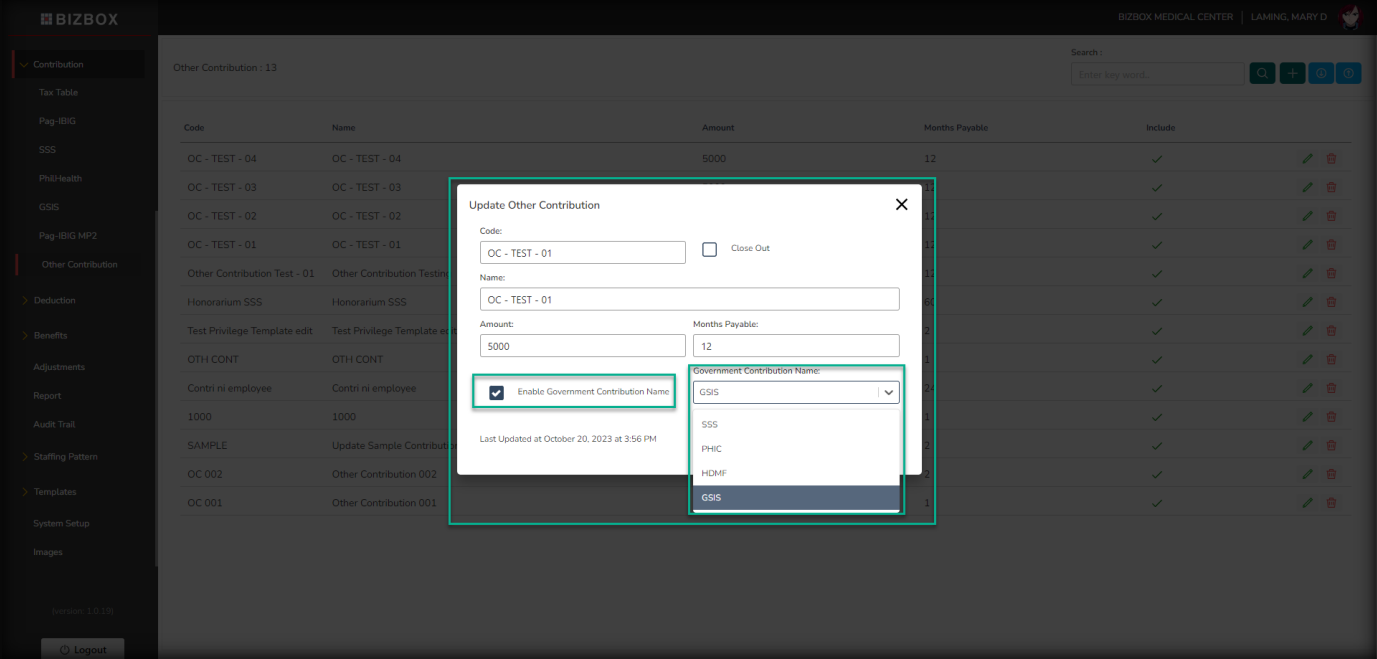Click edit pencil for OC - TEST - 04 row
Screen dimensions: 1377x659
(1306, 159)
